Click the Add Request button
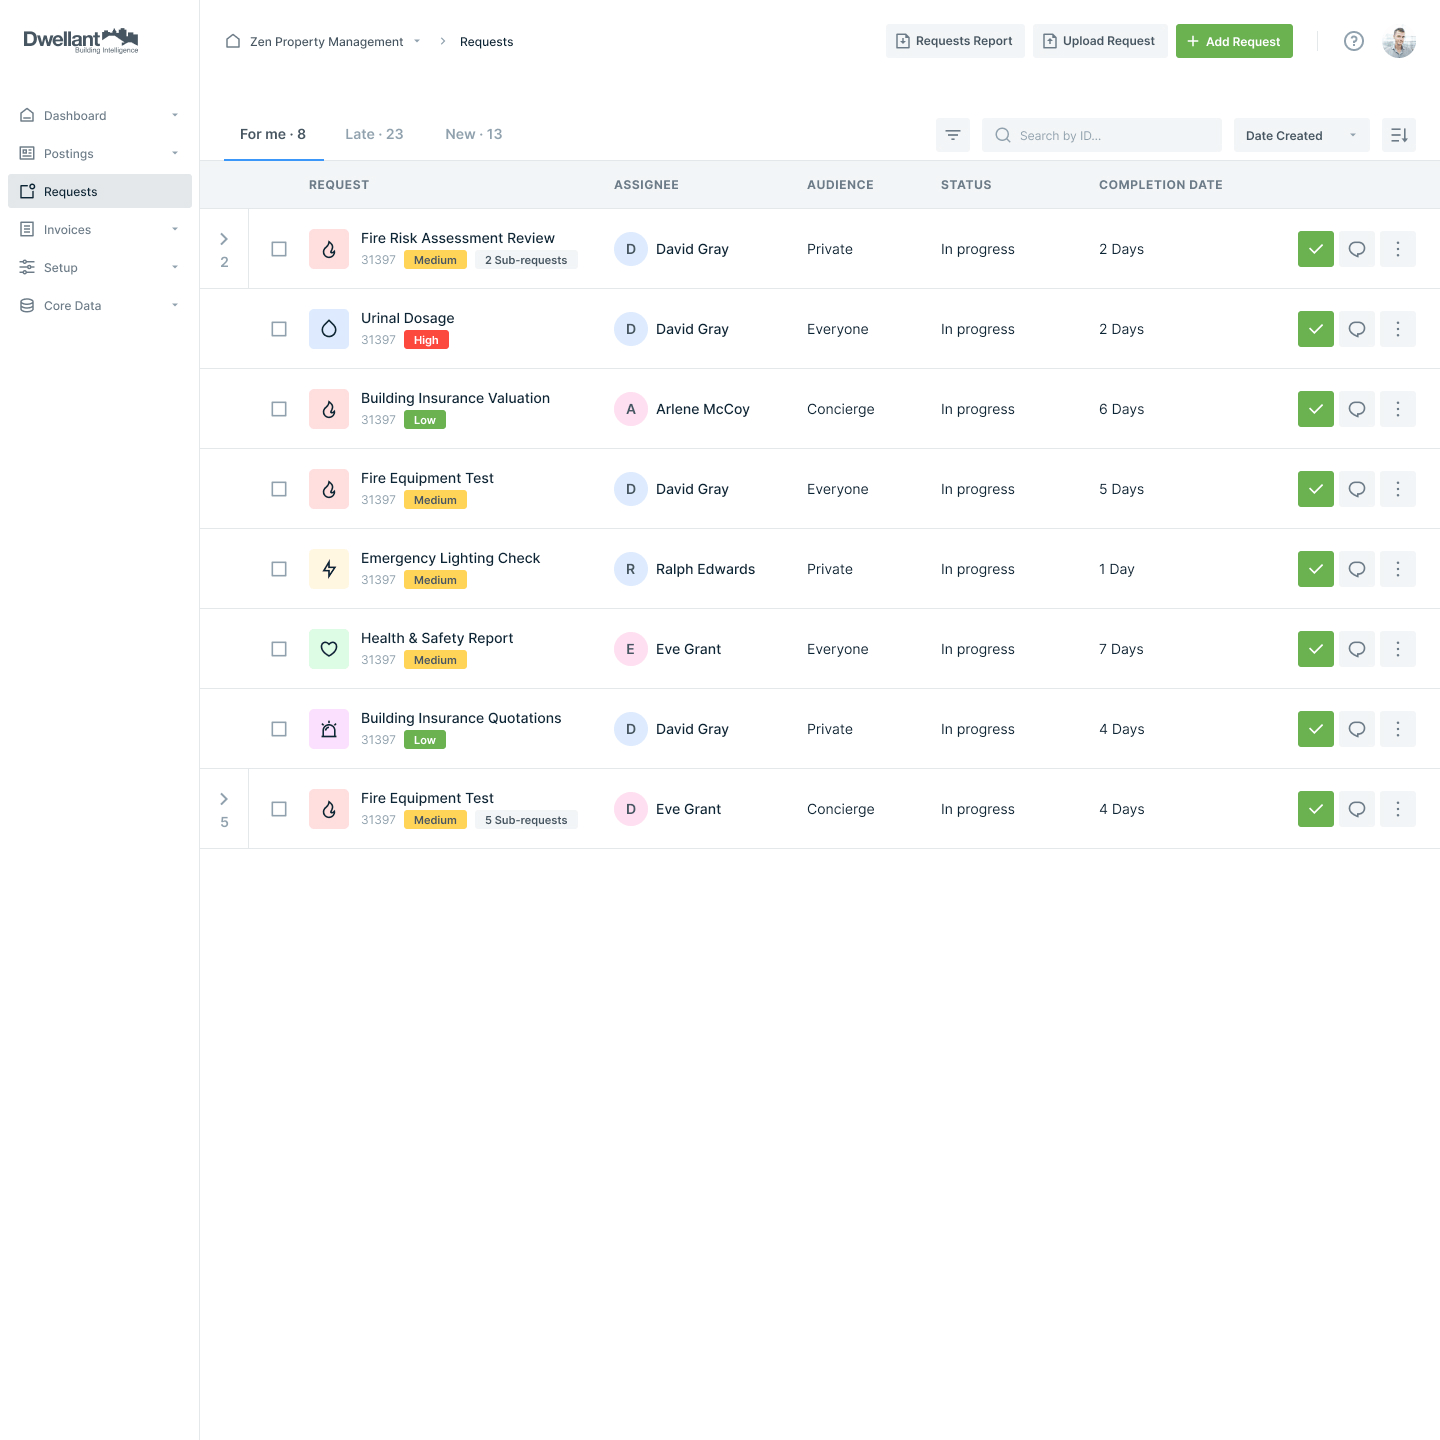This screenshot has width=1440, height=1440. [x=1233, y=41]
